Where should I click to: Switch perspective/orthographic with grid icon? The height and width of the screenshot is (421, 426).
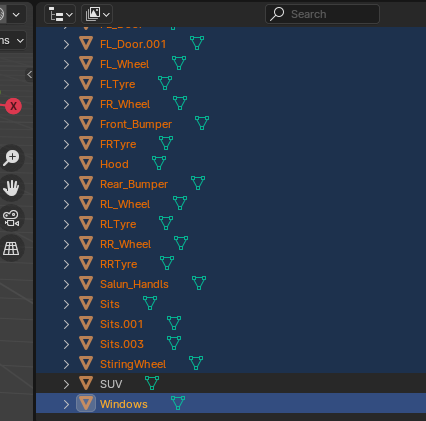pyautogui.click(x=11, y=248)
